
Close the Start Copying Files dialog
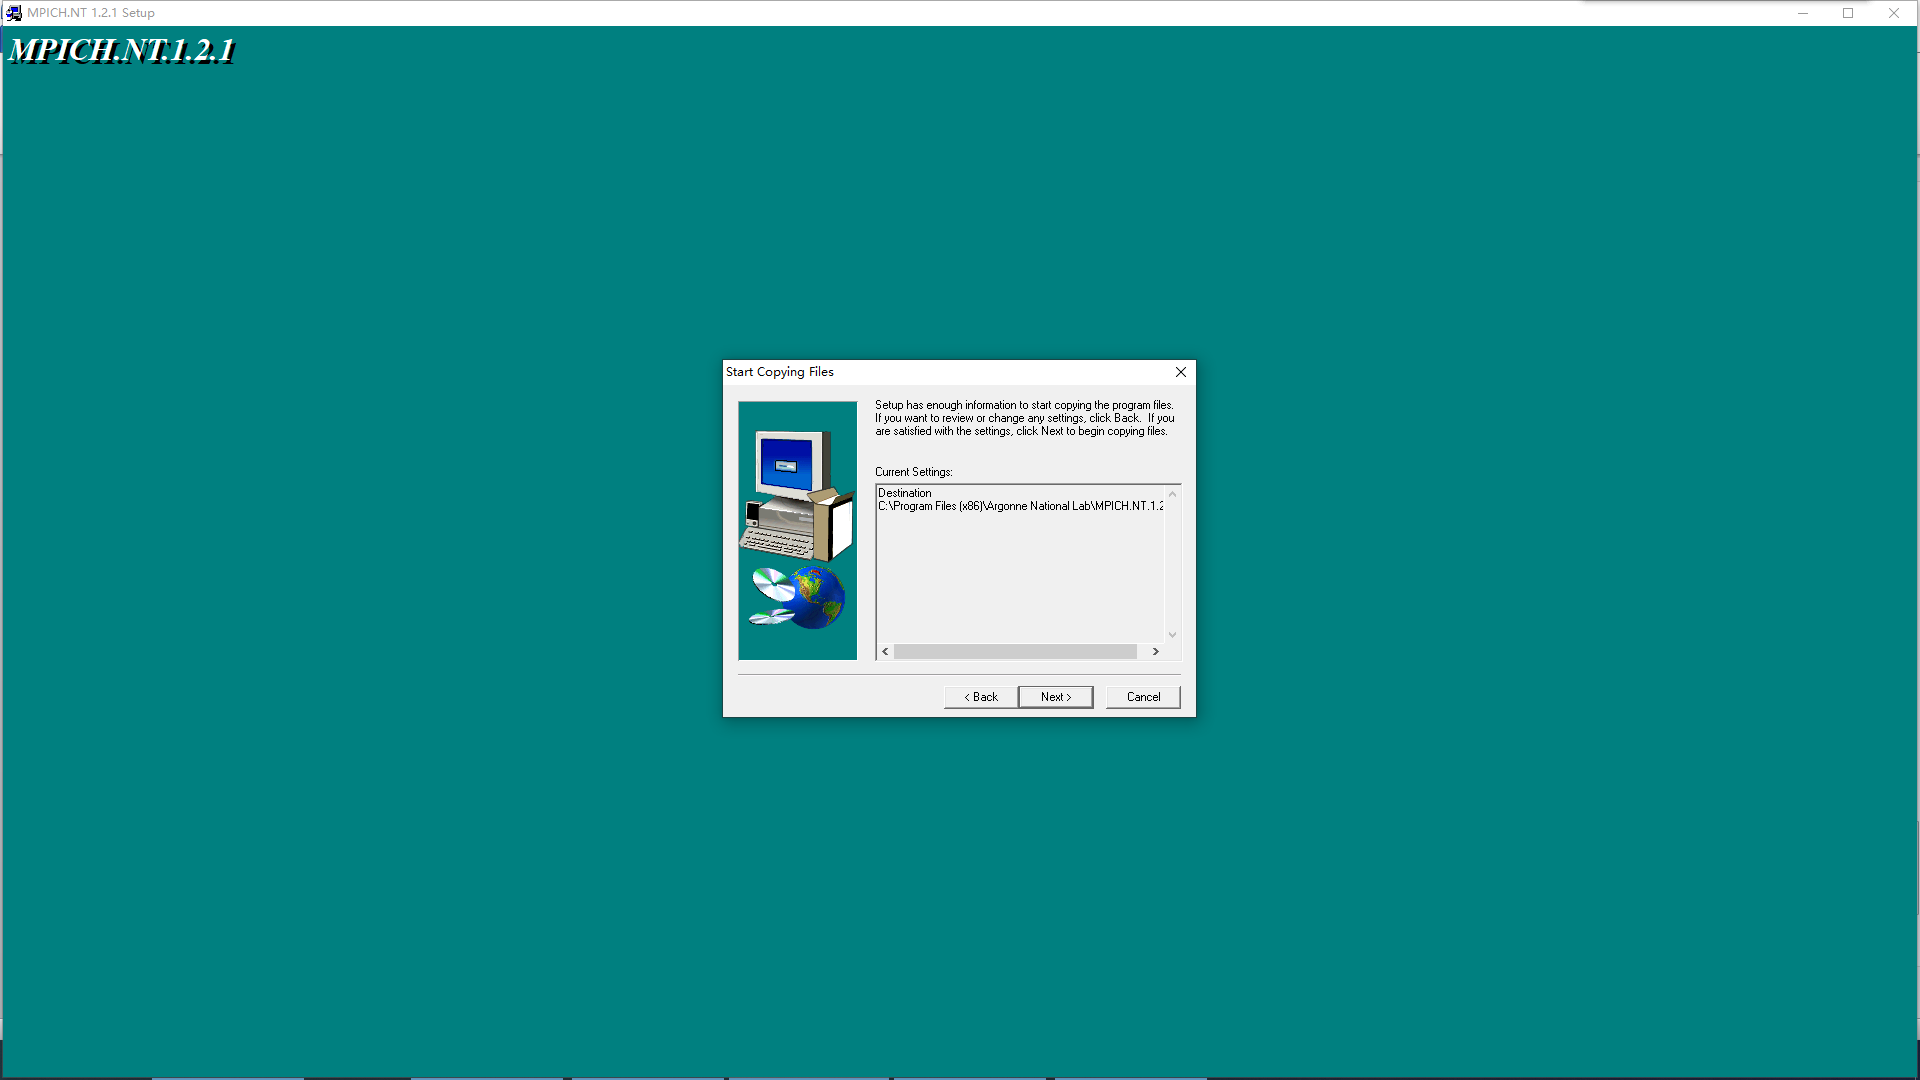[1180, 371]
